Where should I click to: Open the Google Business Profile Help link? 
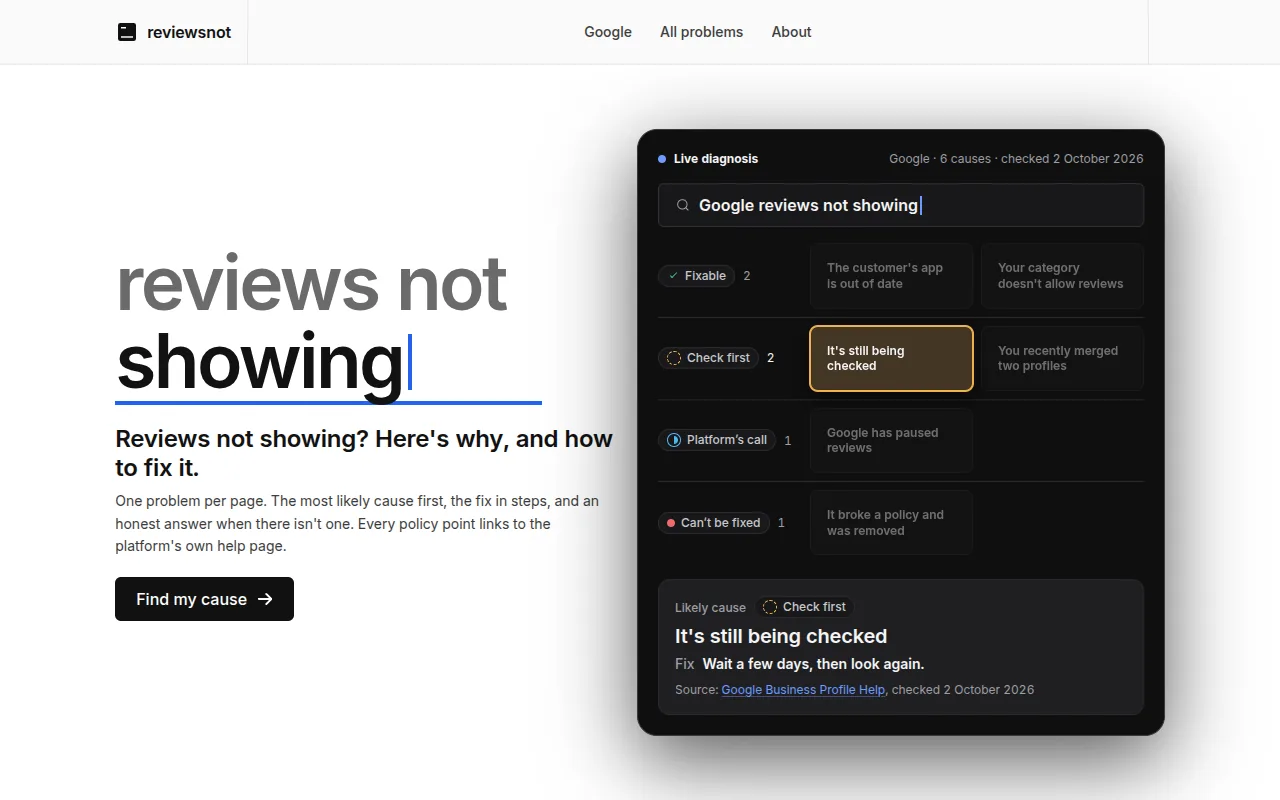pyautogui.click(x=803, y=690)
